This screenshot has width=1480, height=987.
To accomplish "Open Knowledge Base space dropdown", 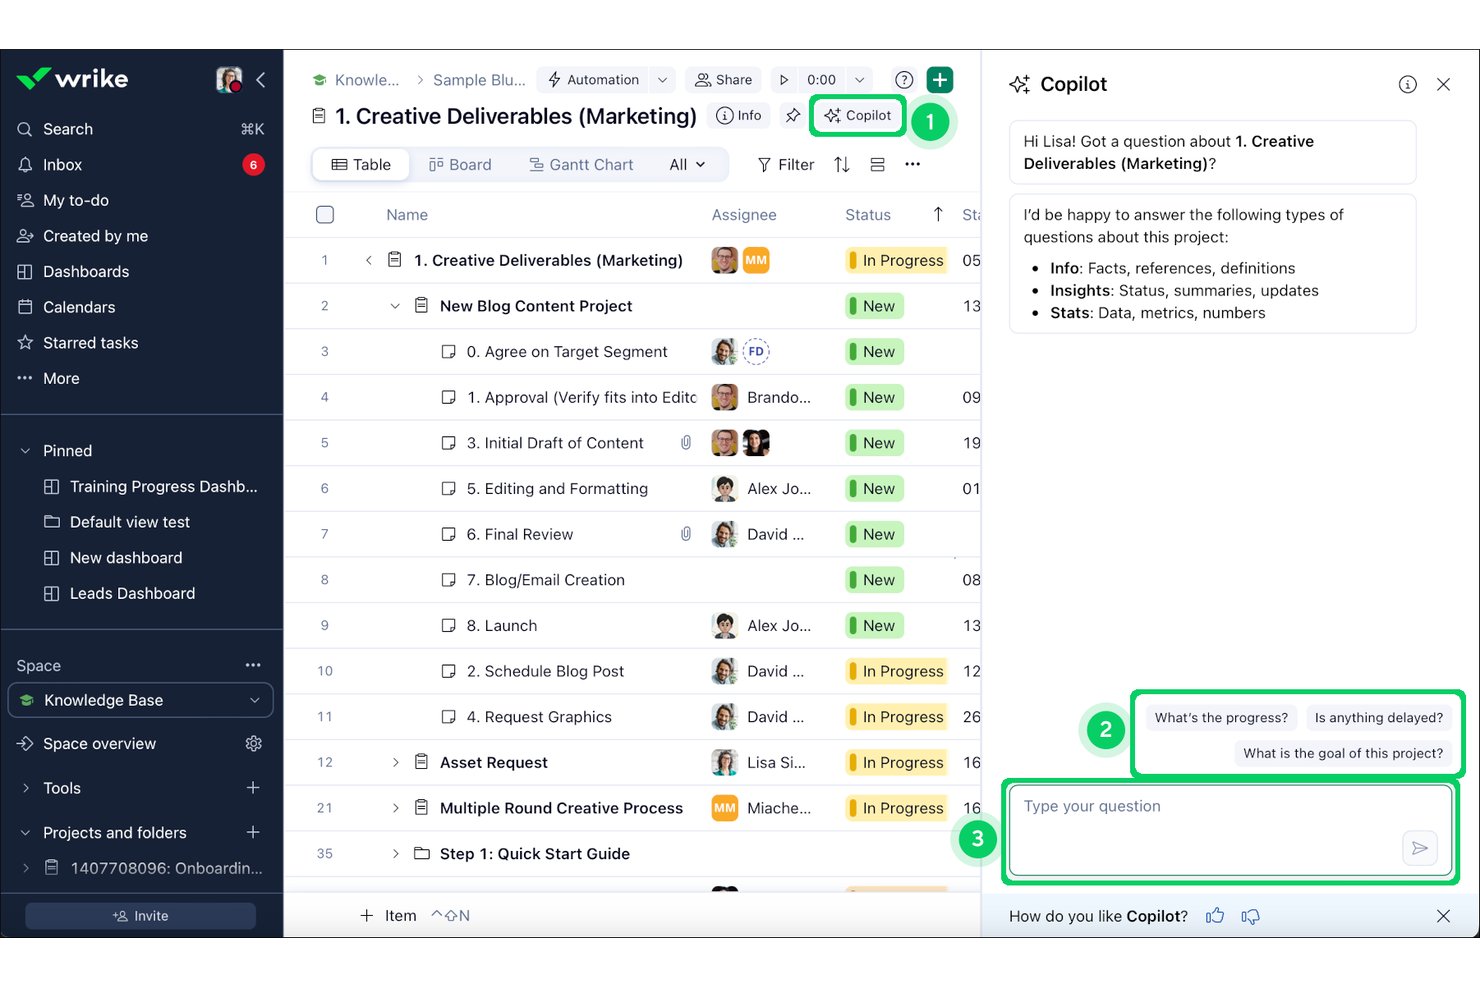I will [x=141, y=700].
